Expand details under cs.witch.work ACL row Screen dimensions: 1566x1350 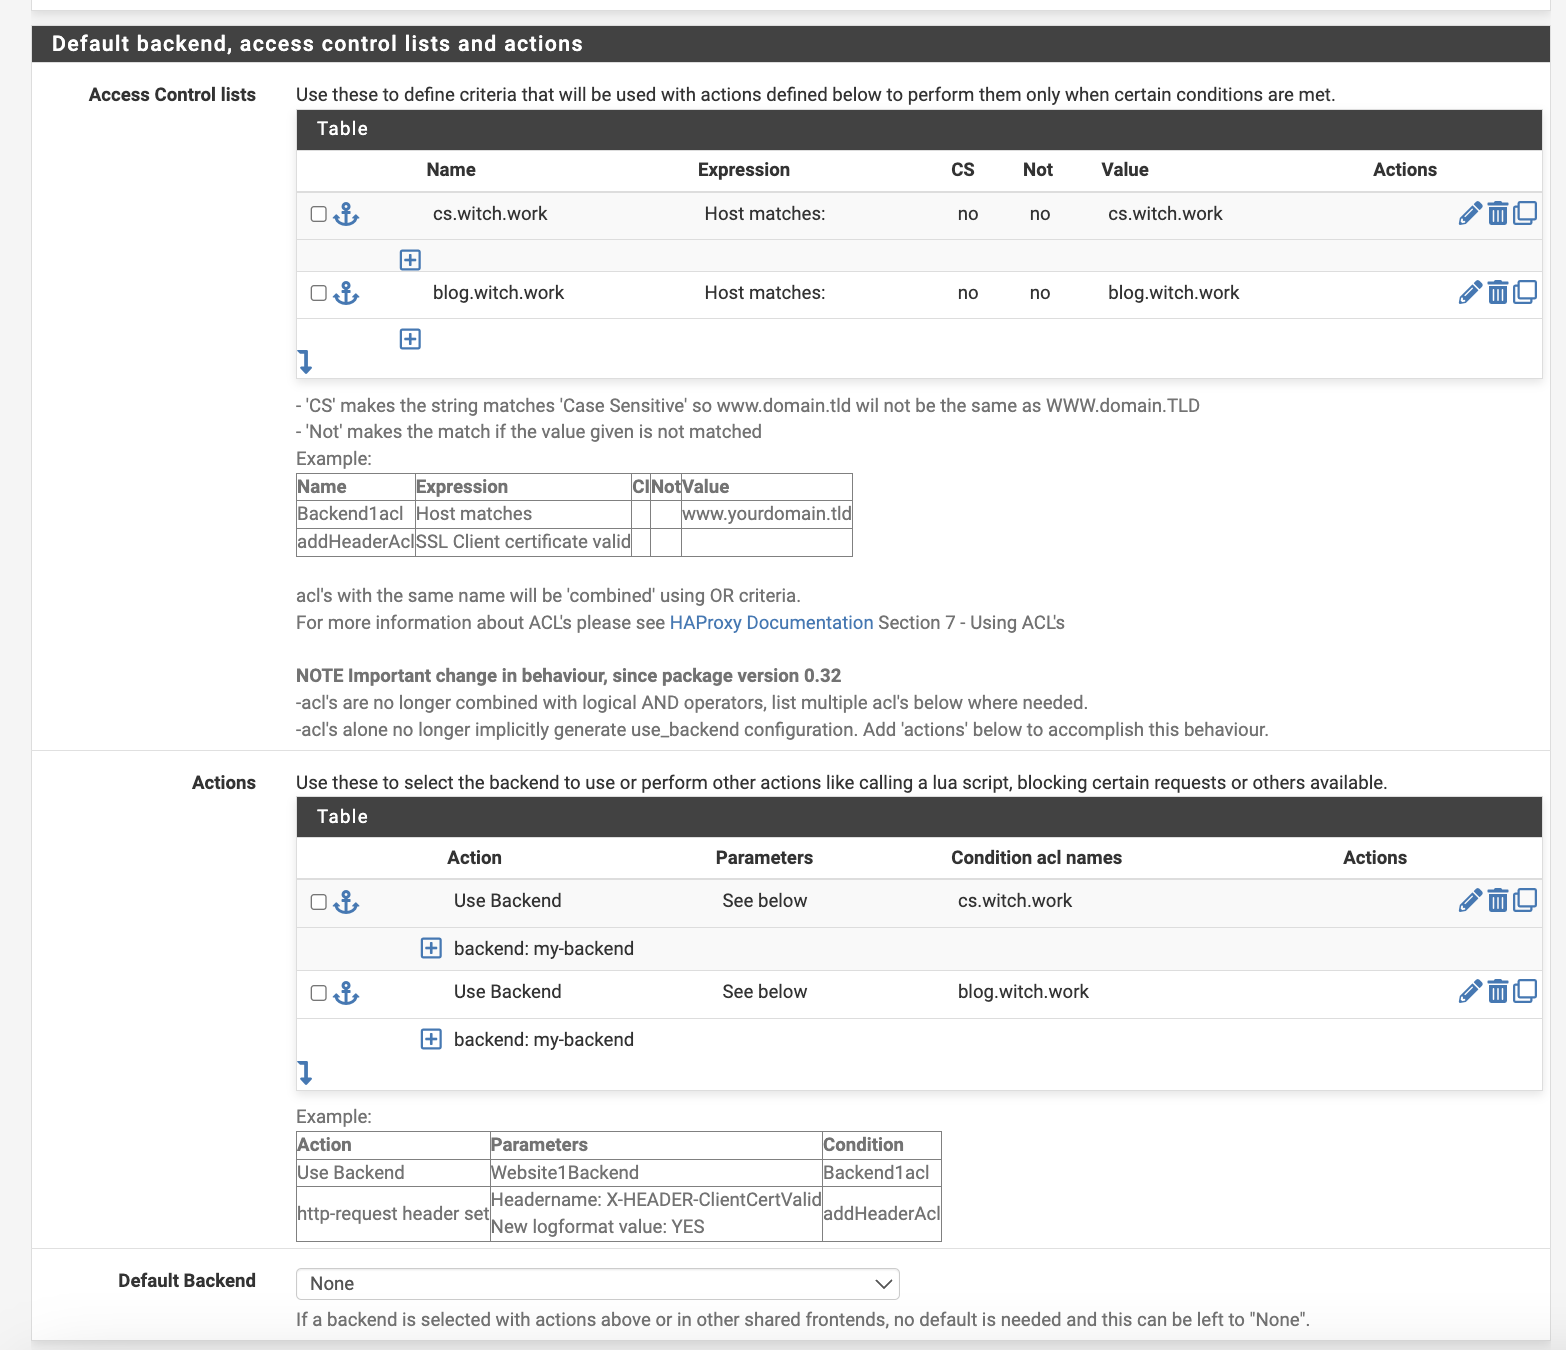click(x=410, y=260)
